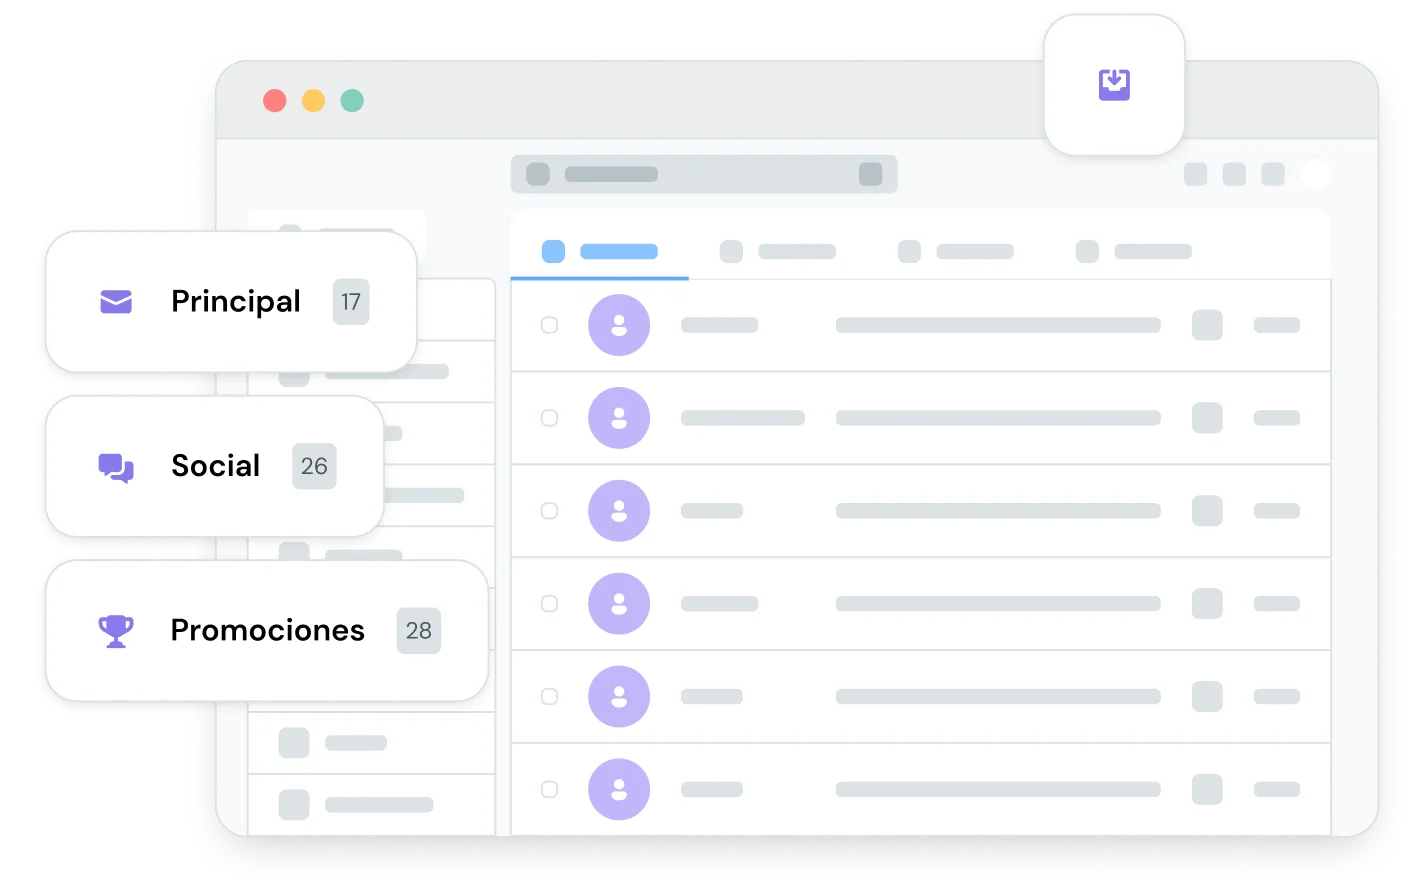
Task: Click the search bar's right-side options button
Action: point(870,174)
